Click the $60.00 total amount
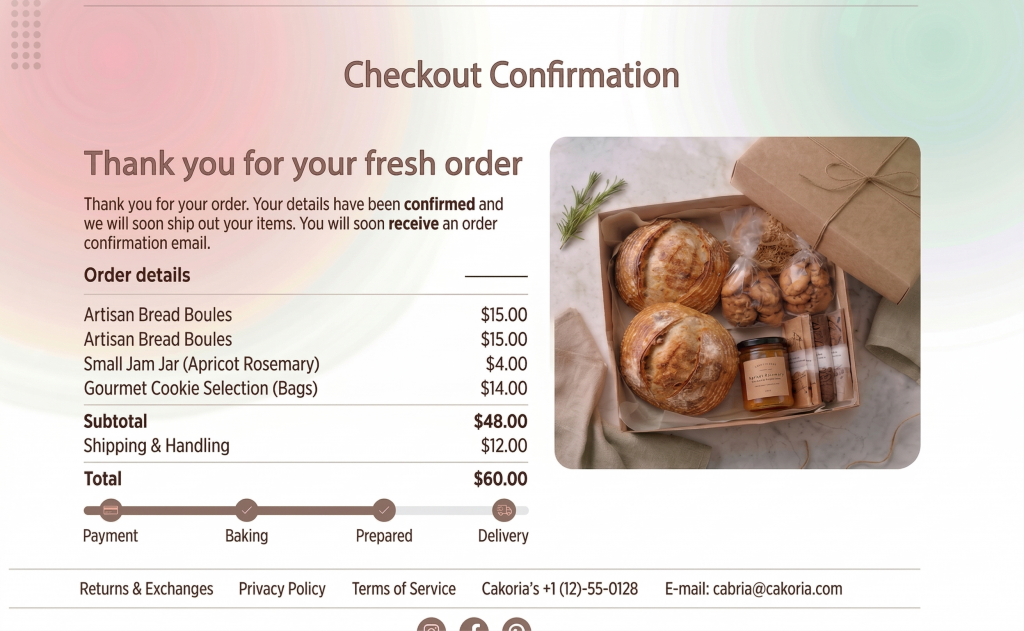The height and width of the screenshot is (631, 1024). pyautogui.click(x=500, y=479)
